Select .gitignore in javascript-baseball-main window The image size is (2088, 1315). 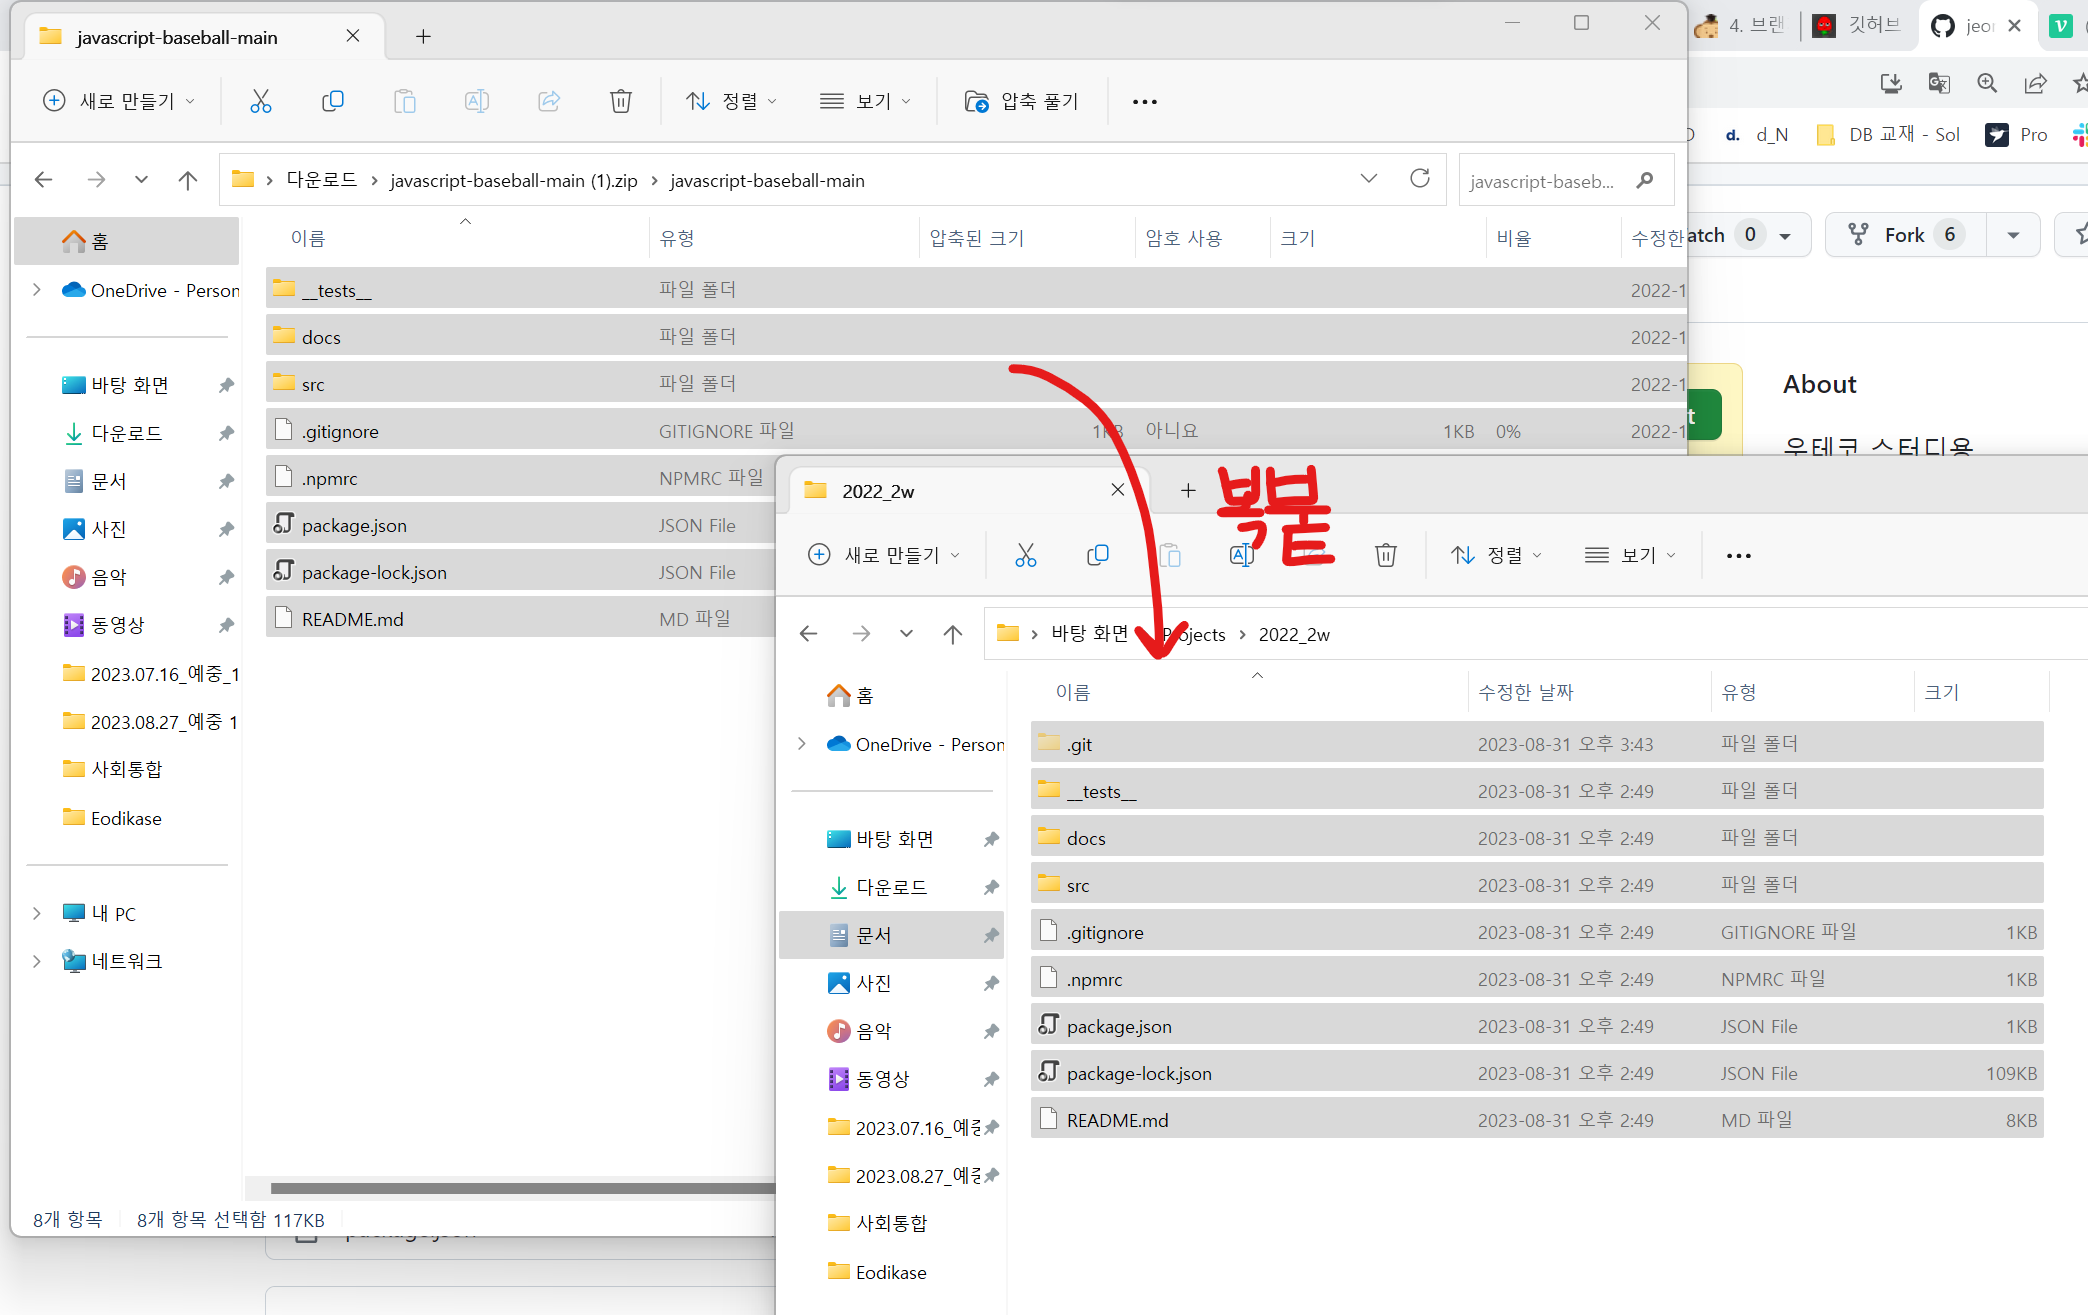(976, 431)
